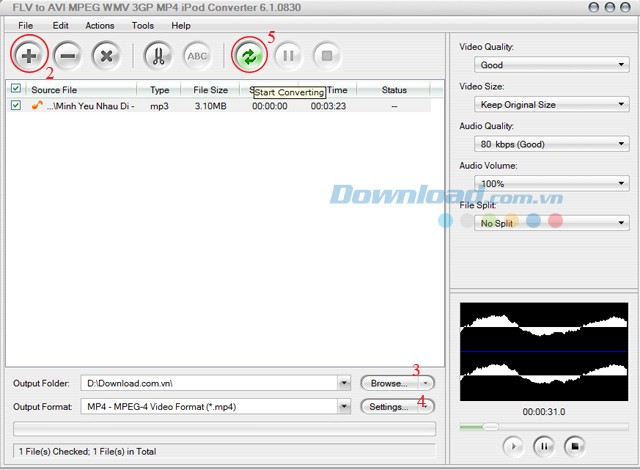The image size is (640, 470).
Task: Sort by the File Size column header
Action: click(210, 89)
